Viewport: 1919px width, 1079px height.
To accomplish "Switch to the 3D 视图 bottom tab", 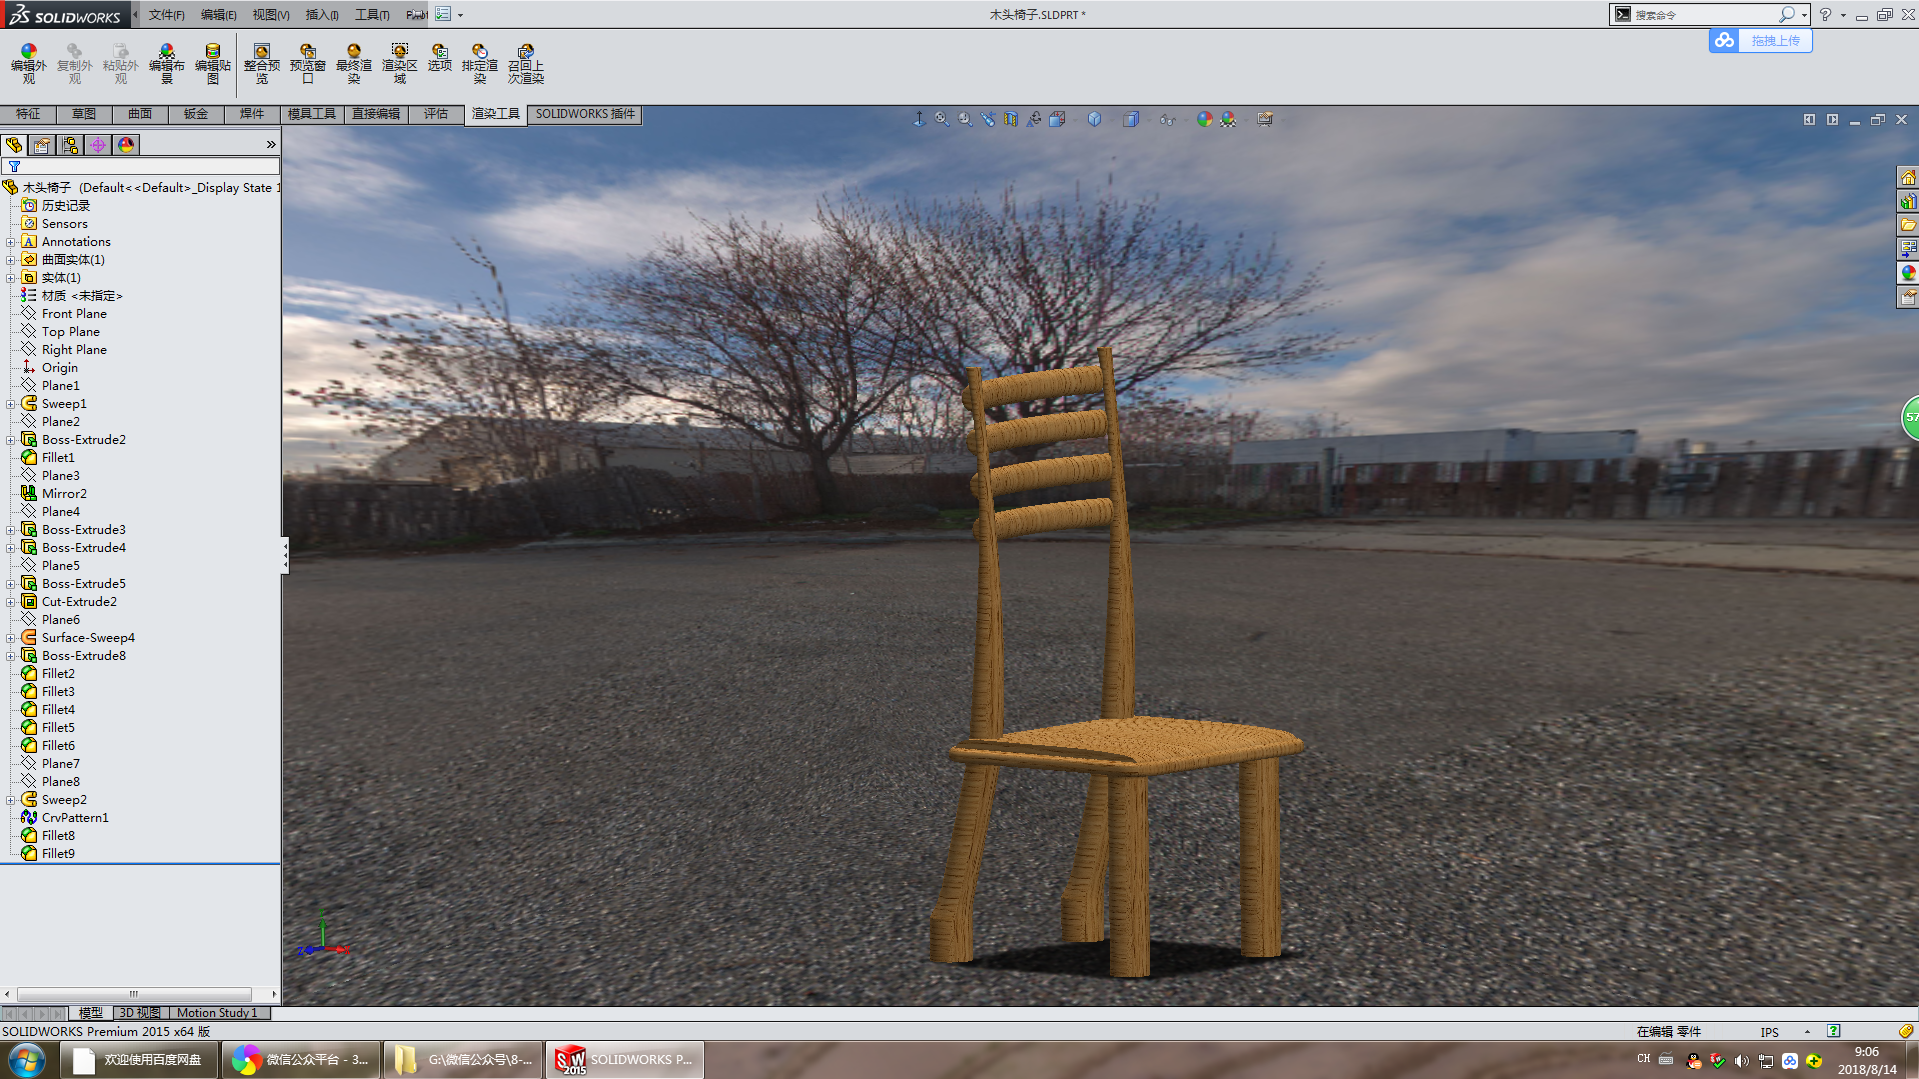I will pos(140,1013).
